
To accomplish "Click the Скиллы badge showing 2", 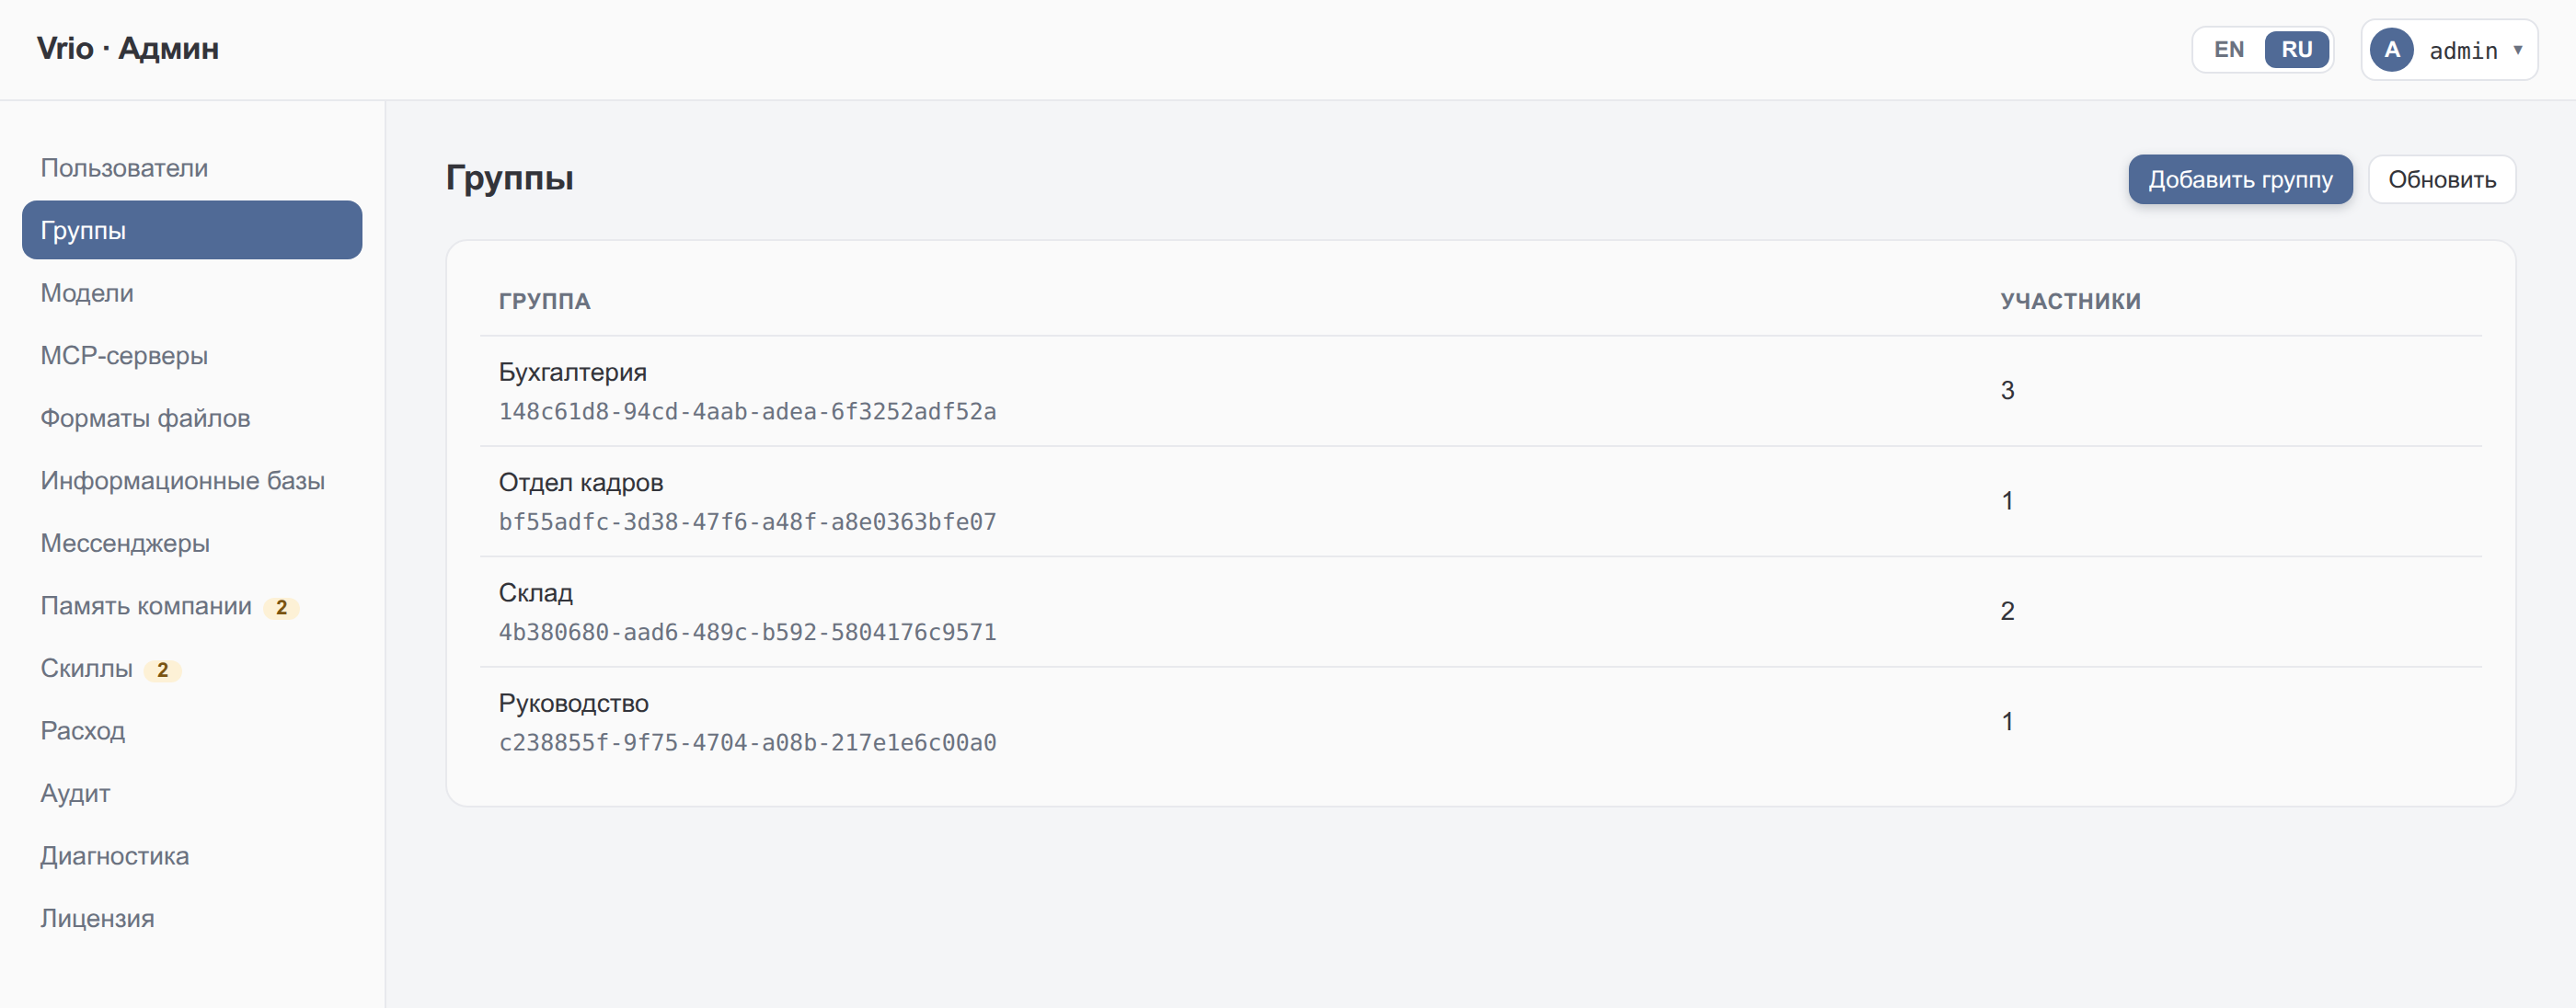I will tap(162, 670).
